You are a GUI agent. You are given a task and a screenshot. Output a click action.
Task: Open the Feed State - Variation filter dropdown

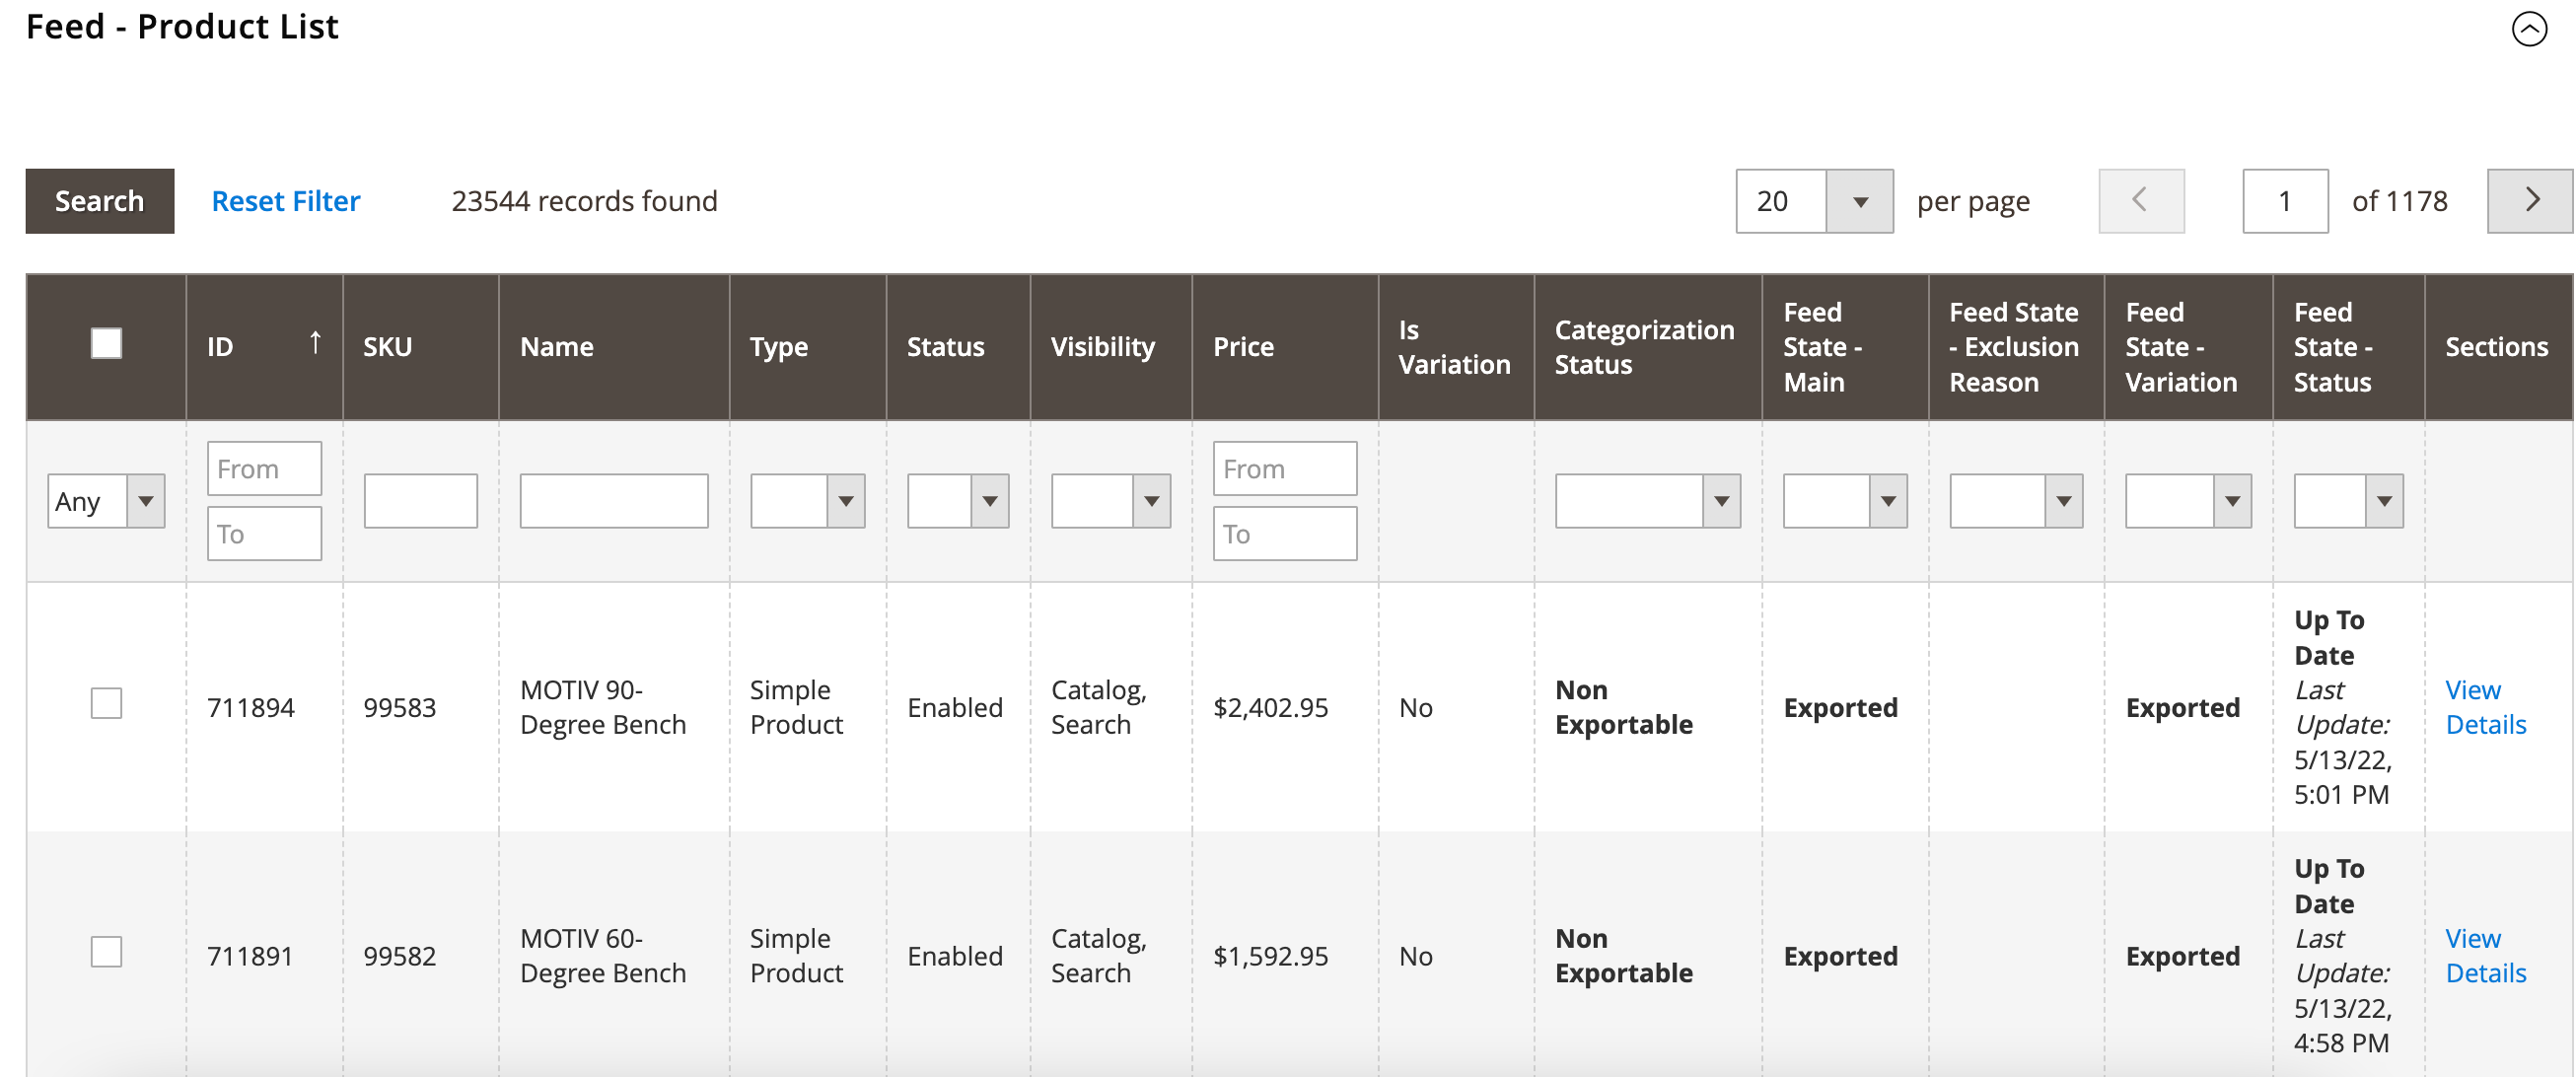(2188, 501)
